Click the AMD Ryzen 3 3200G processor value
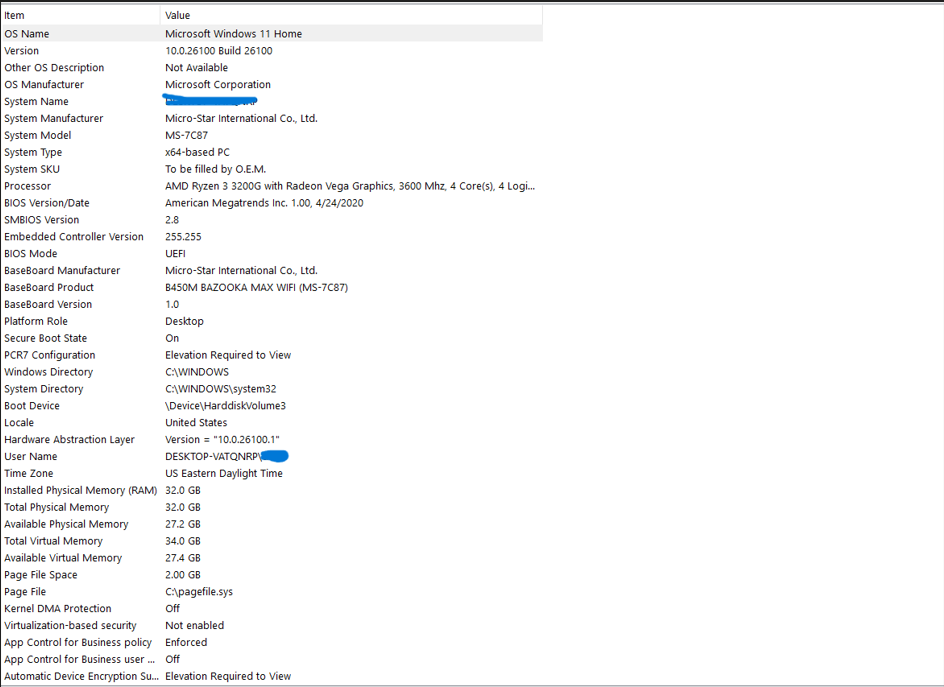944x687 pixels. pyautogui.click(x=350, y=185)
